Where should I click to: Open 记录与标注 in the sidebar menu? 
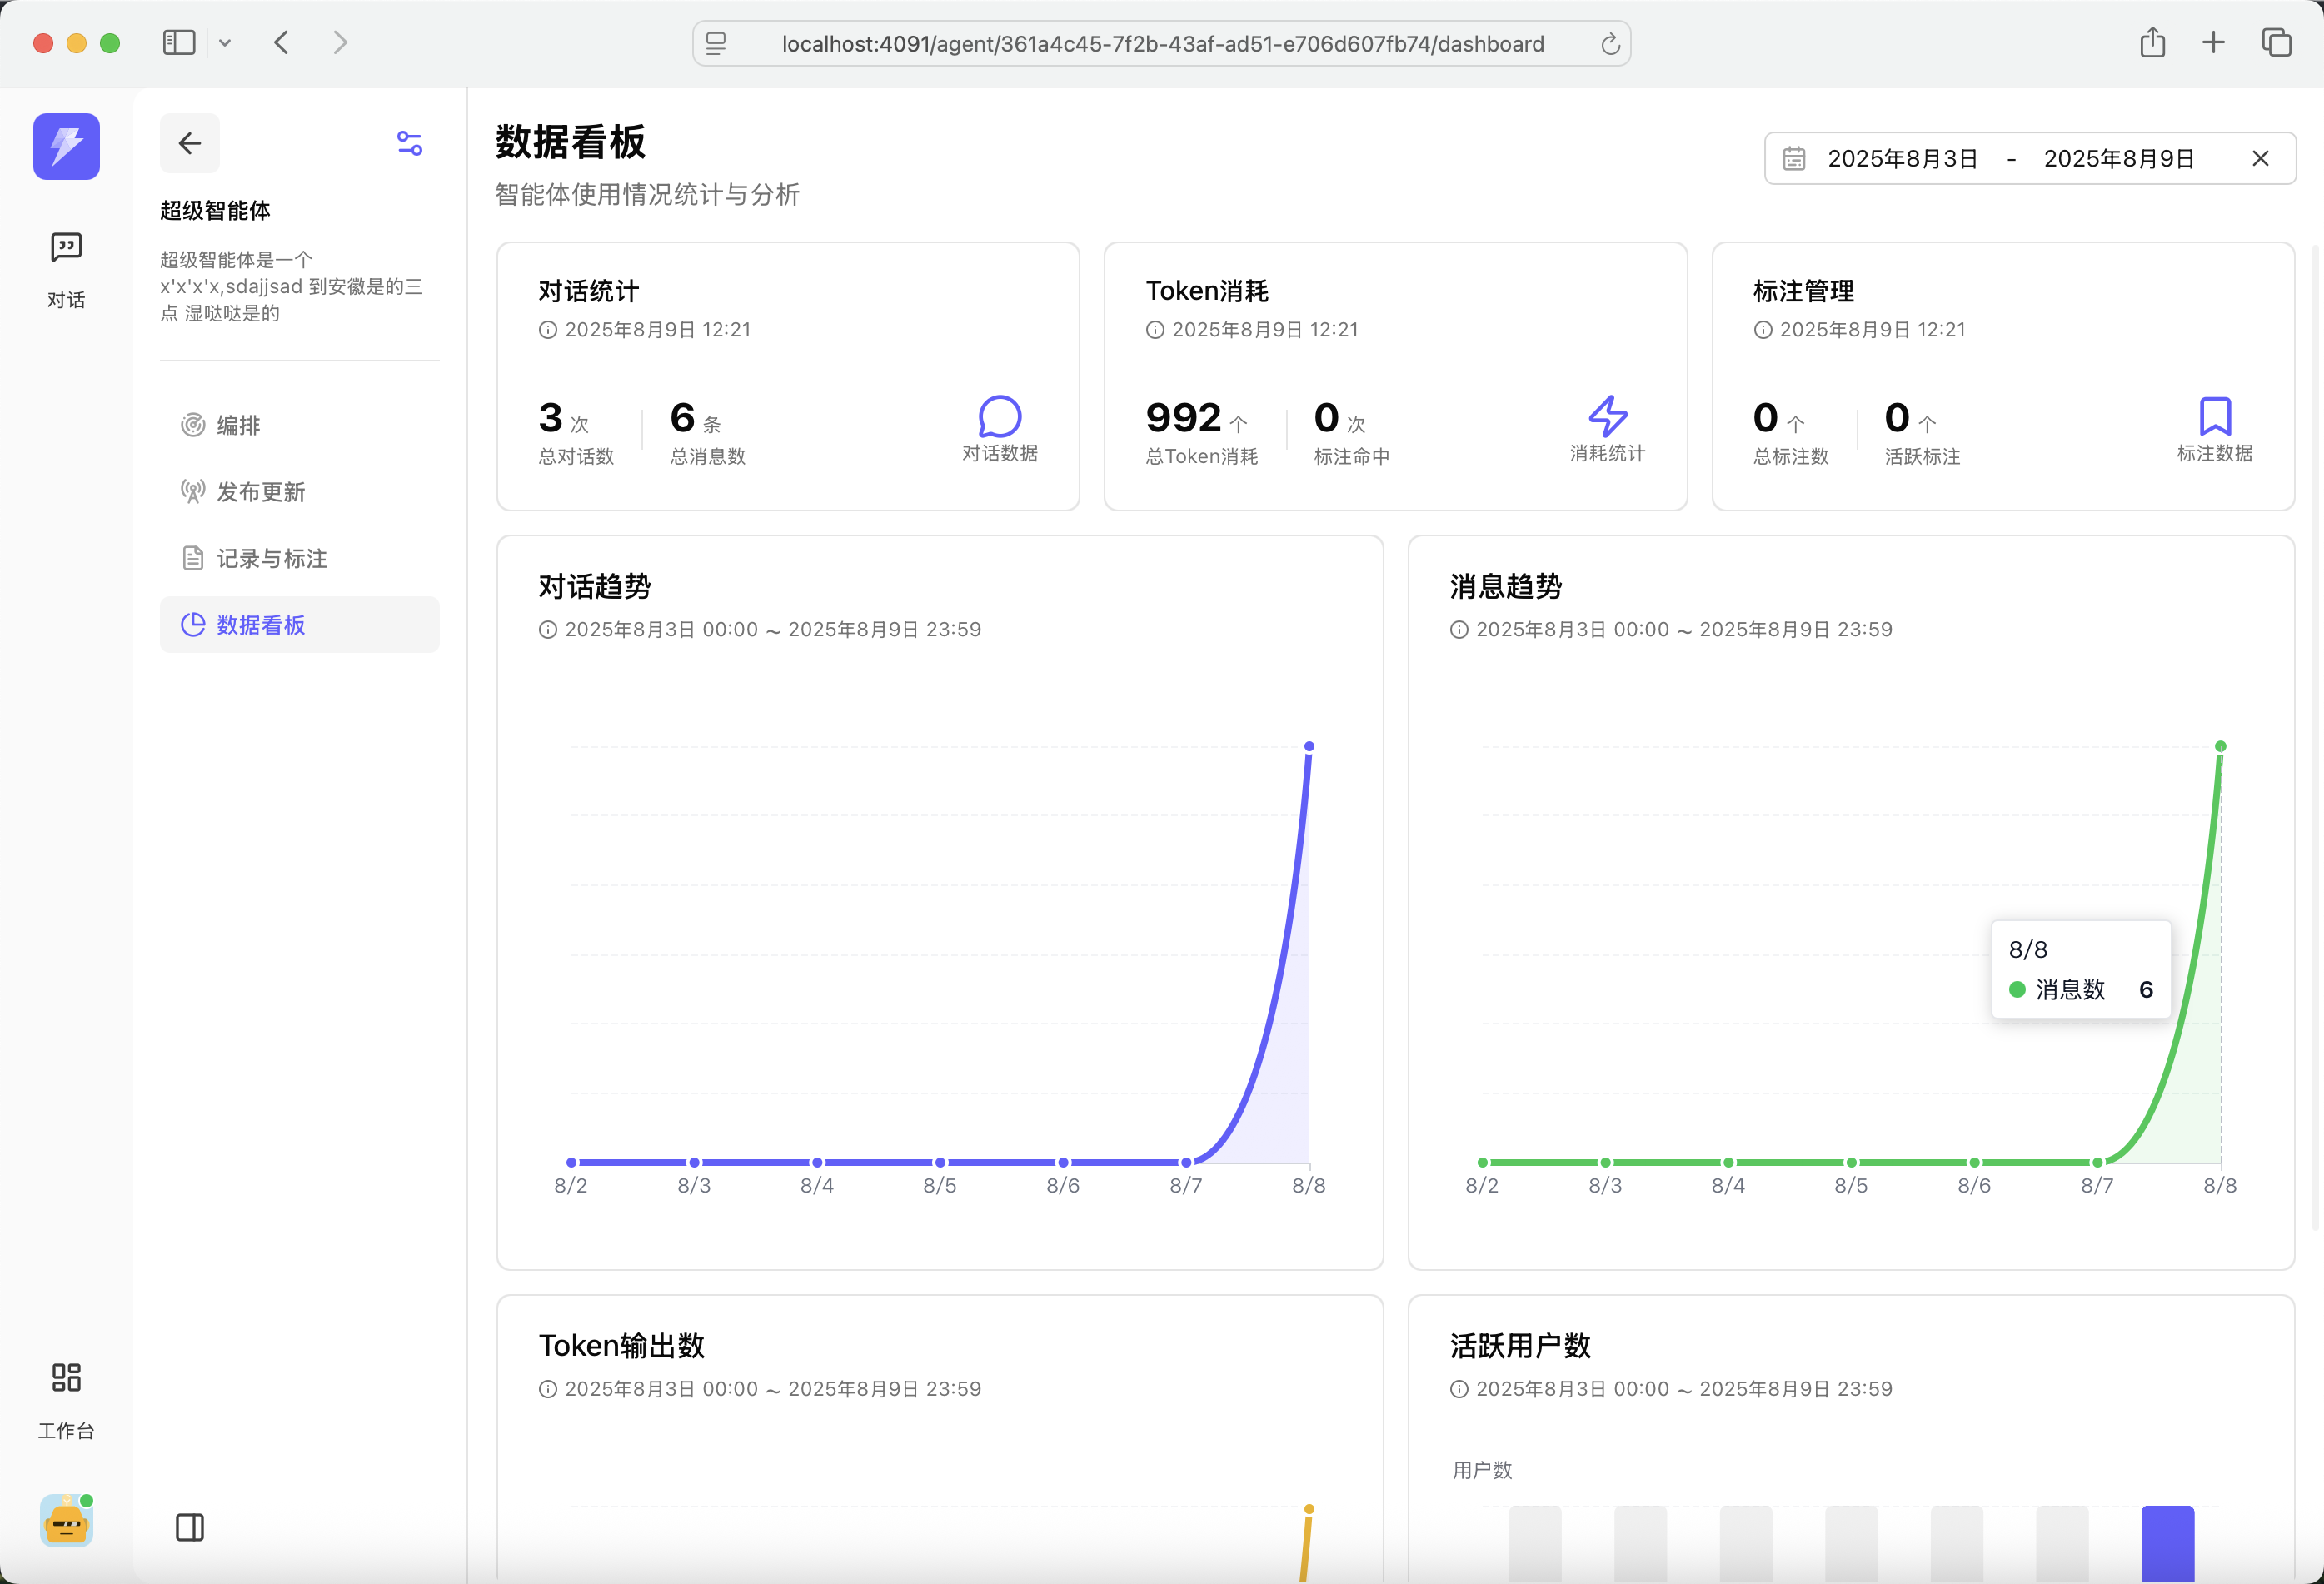coord(299,558)
